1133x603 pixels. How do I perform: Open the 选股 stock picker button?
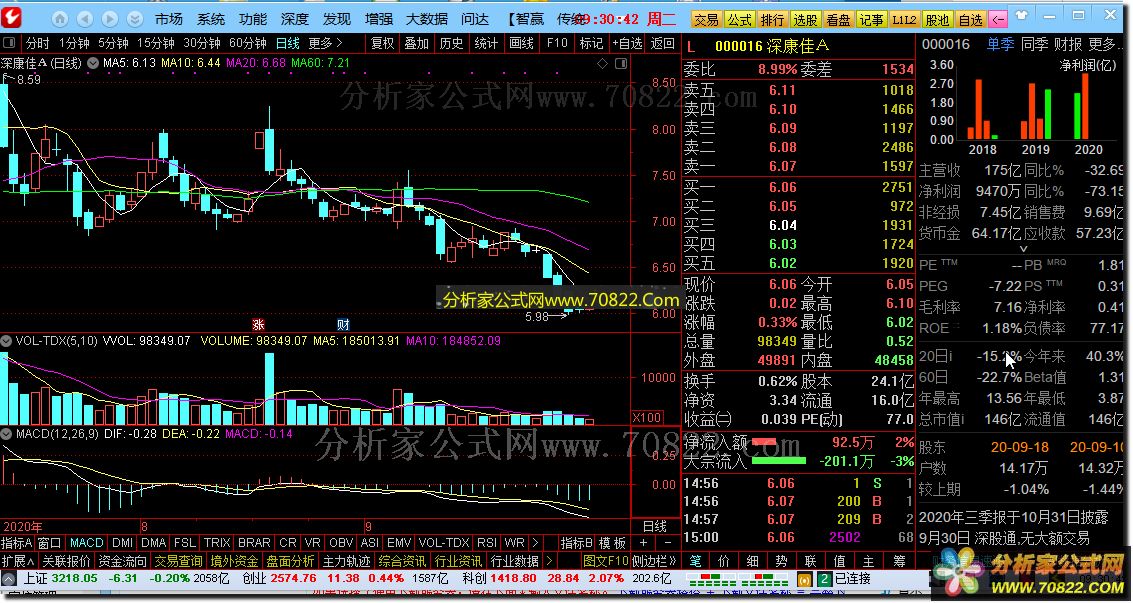click(805, 20)
